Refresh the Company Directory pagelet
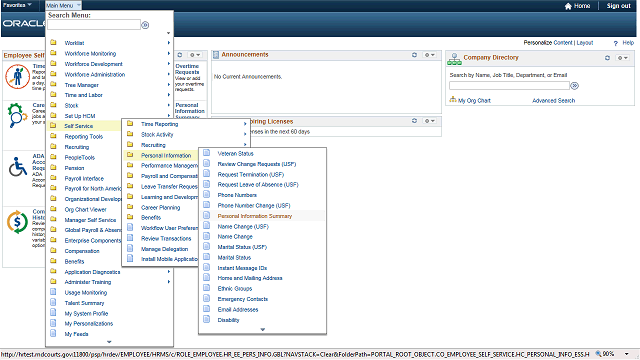Image resolution: width=640 pixels, height=360 pixels. pos(607,58)
